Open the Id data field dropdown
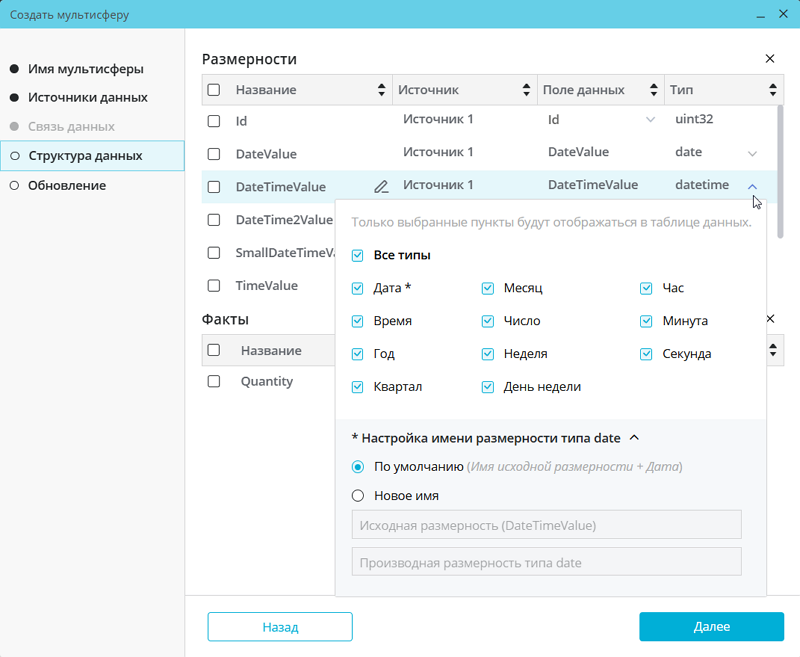Image resolution: width=800 pixels, height=657 pixels. click(651, 120)
